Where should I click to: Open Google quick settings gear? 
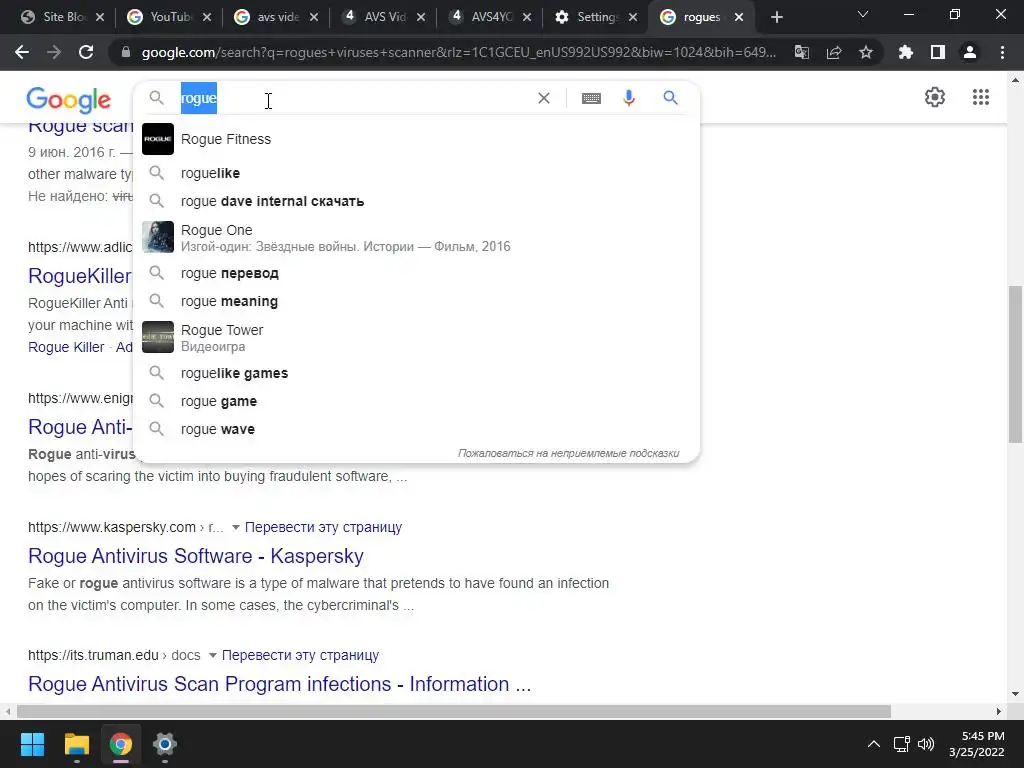pos(935,97)
